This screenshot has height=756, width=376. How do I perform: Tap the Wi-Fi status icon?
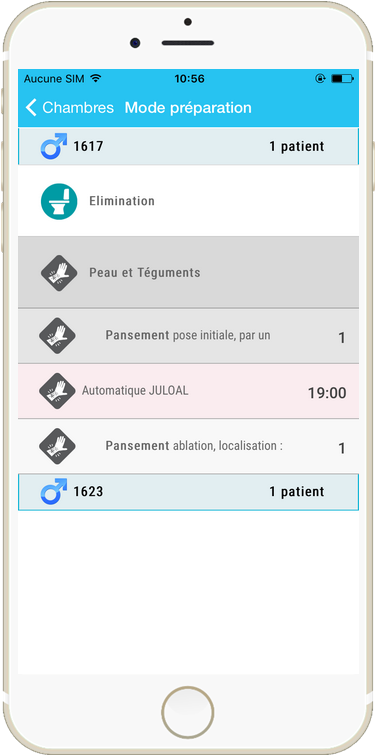[96, 78]
